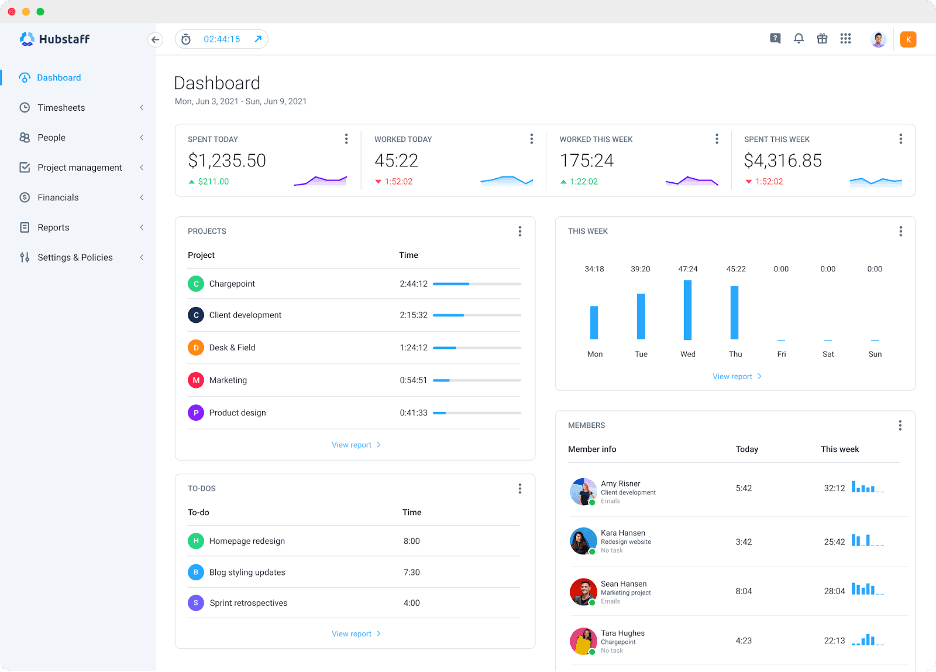This screenshot has height=672, width=936.
Task: Click the Chargepoint time progress bar
Action: [477, 284]
